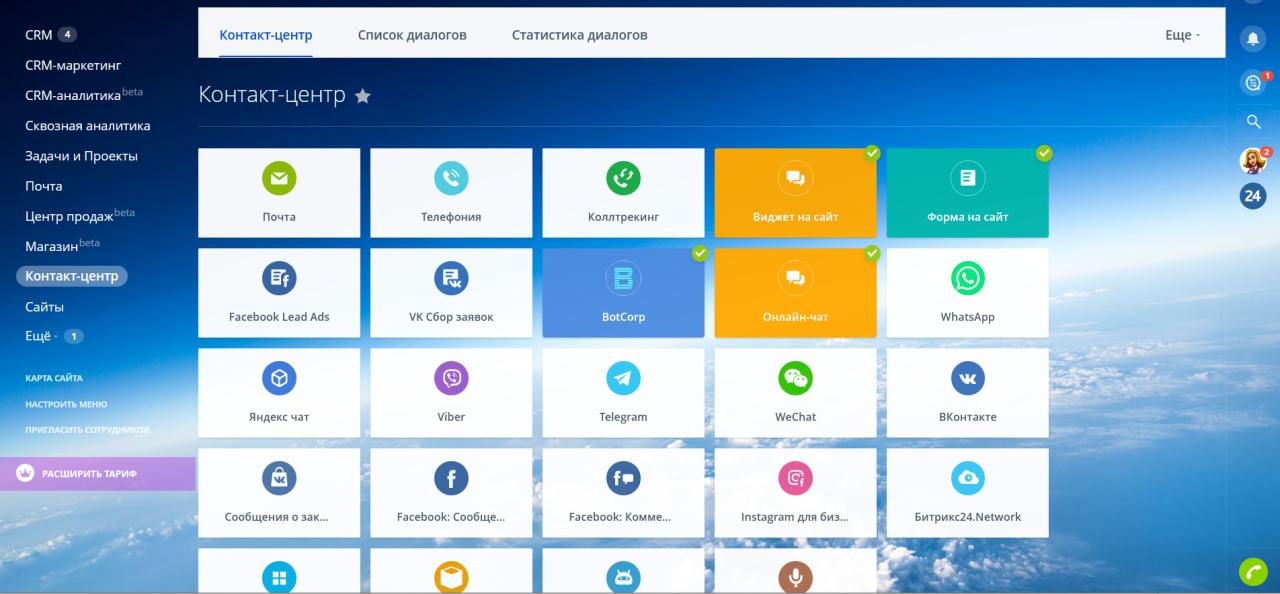Viewport: 1280px width, 594px height.
Task: Click the checkmark on Виджет на сайт tile
Action: click(872, 153)
